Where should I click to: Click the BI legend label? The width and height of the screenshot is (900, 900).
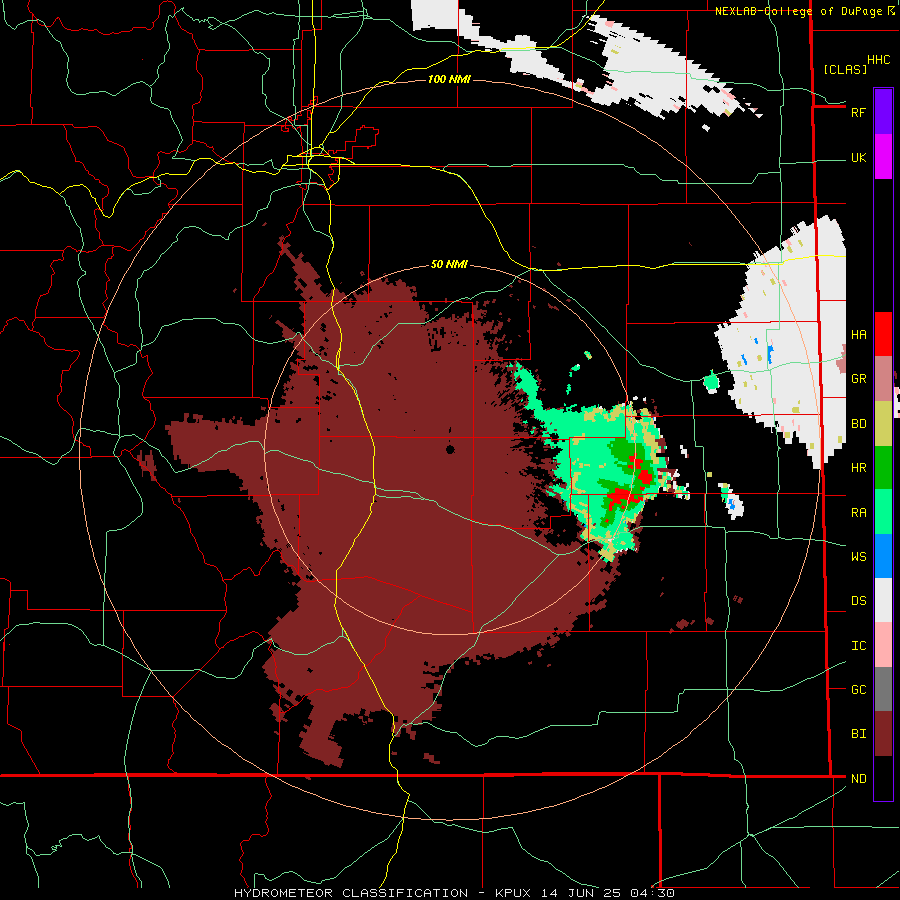(858, 734)
